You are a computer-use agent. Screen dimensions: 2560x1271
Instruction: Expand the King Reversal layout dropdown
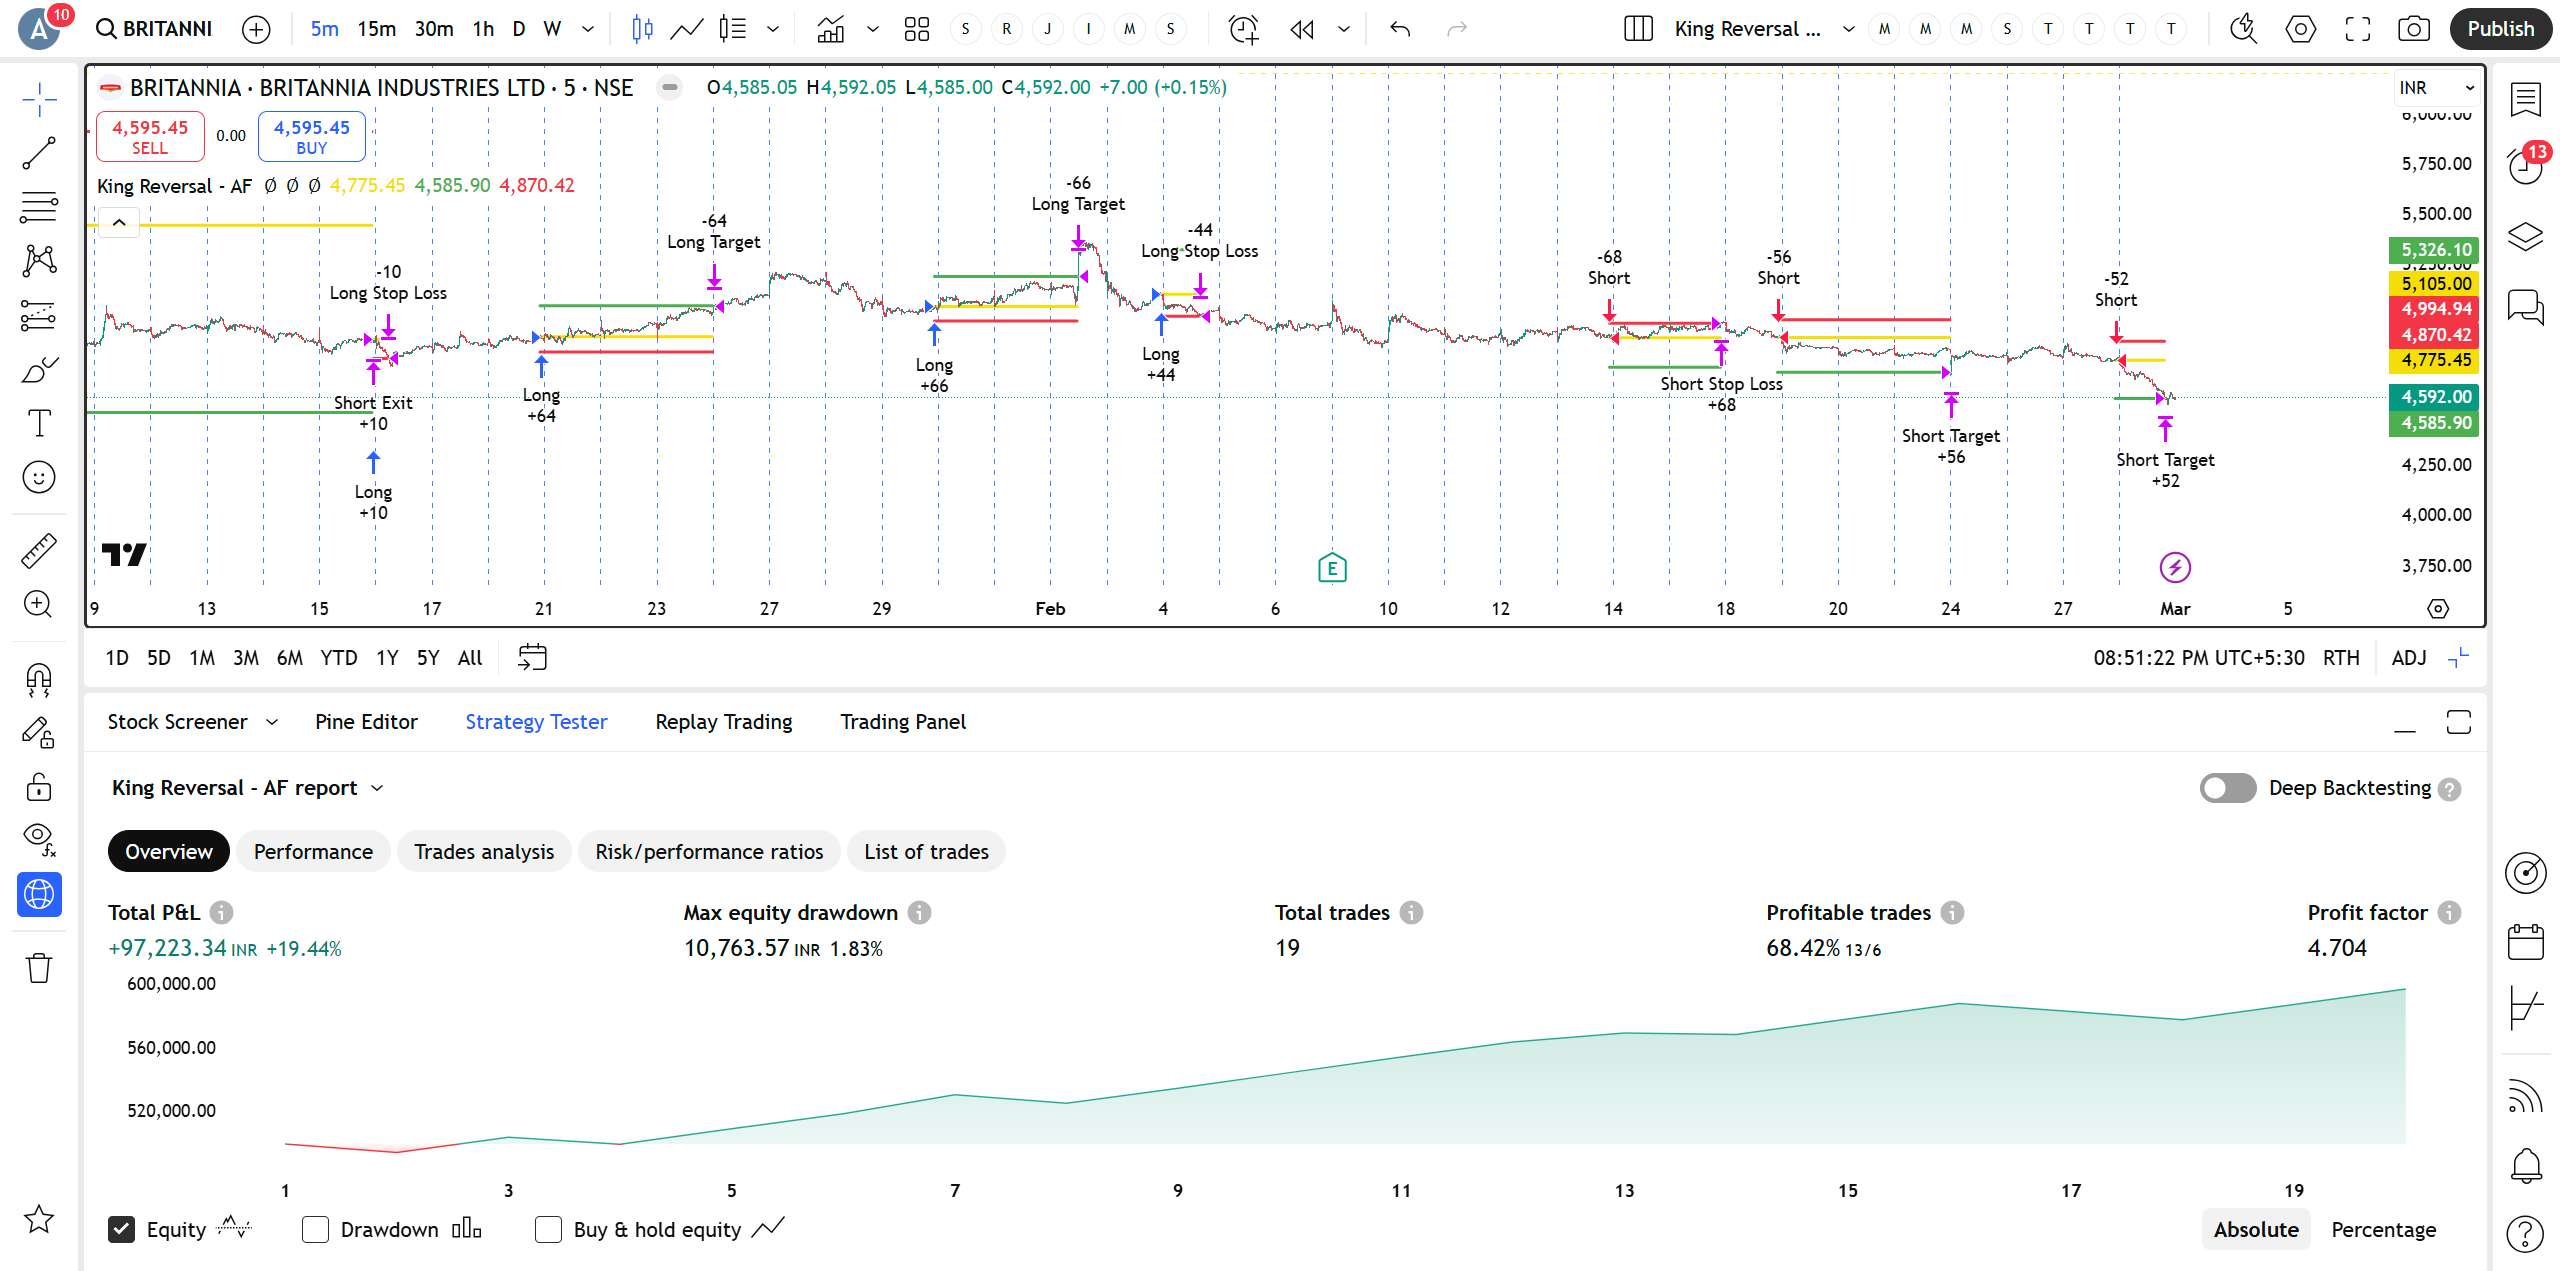pyautogui.click(x=1848, y=29)
